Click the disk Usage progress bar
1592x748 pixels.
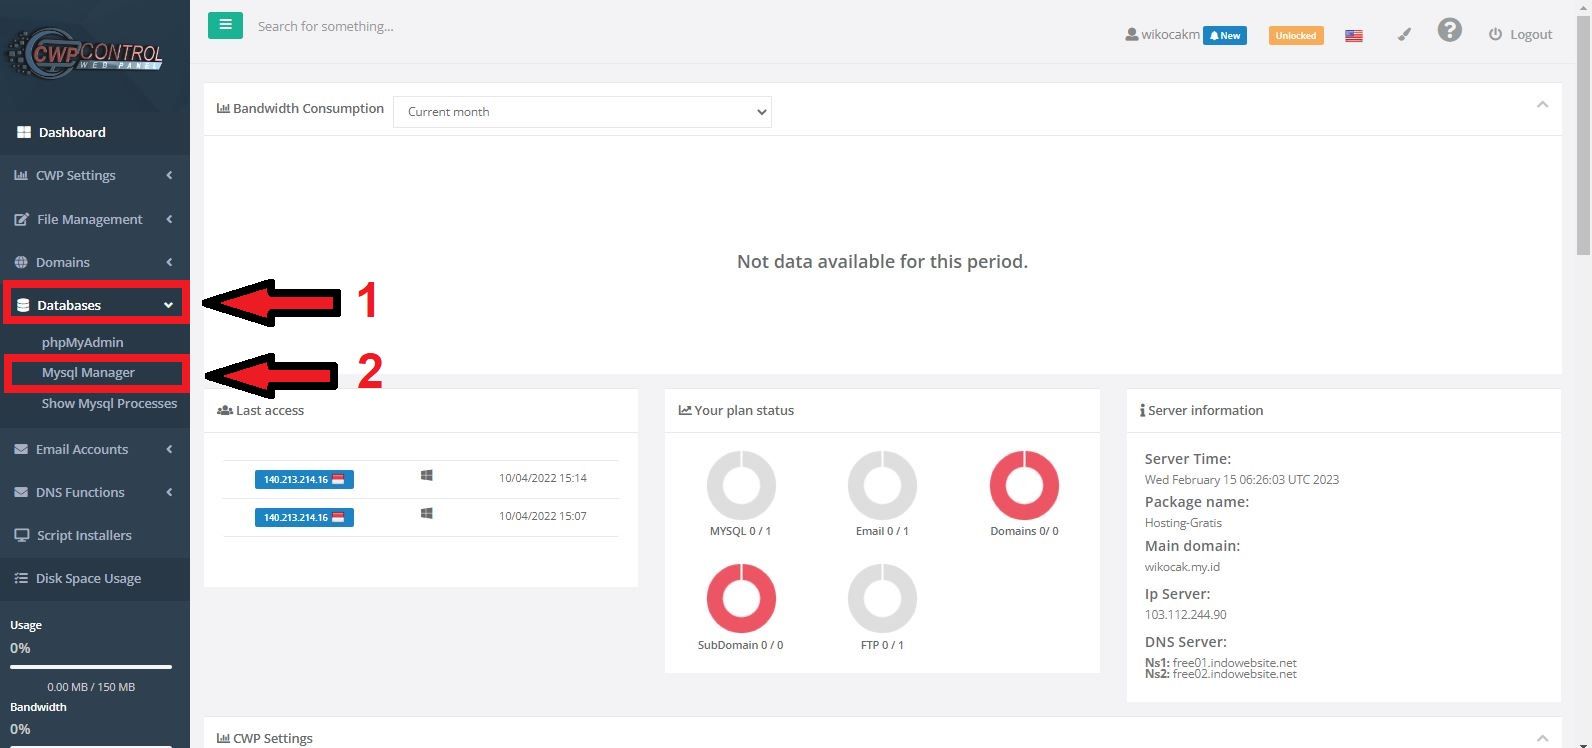(x=91, y=667)
